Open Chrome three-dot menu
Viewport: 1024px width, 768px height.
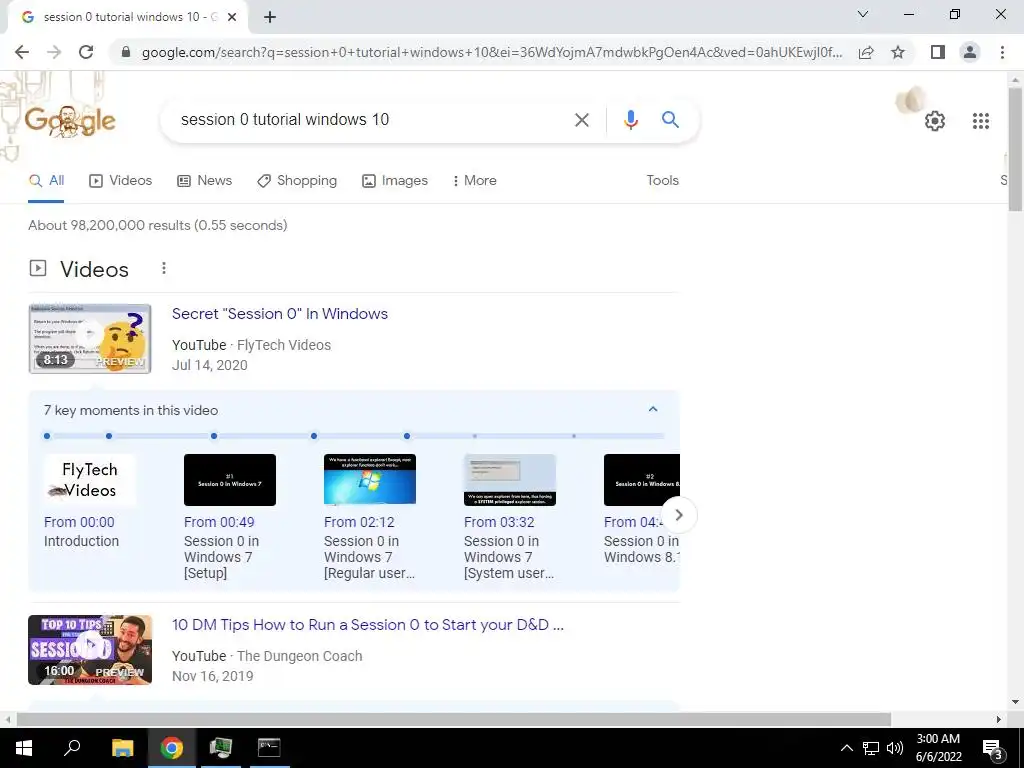(x=1002, y=52)
